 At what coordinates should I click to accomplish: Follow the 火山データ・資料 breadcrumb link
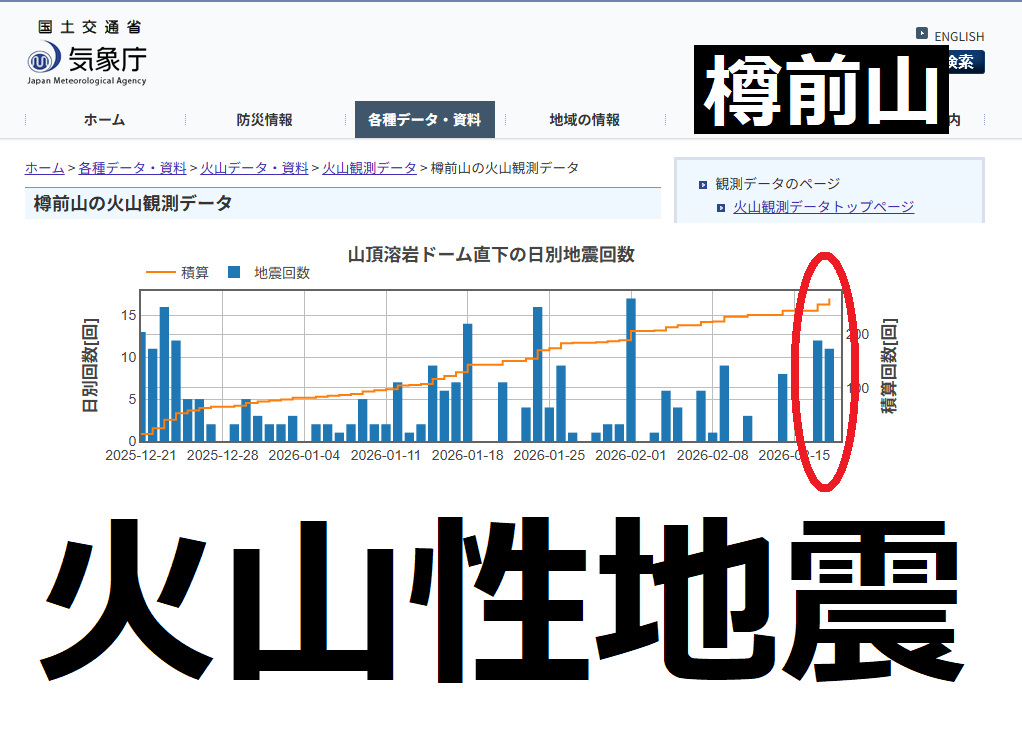(x=254, y=168)
